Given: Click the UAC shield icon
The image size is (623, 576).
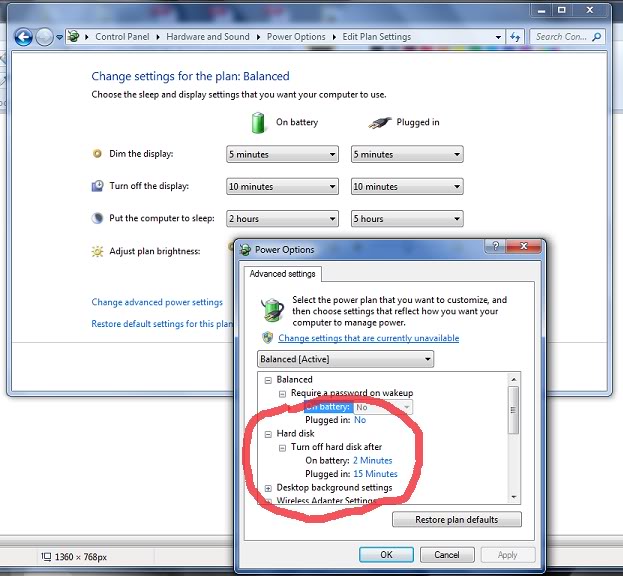Looking at the screenshot, I should click(267, 338).
